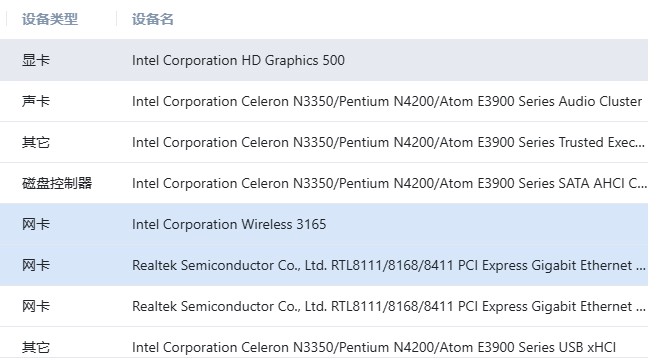The image size is (648, 362).
Task: Click 其它 cell beside the USB xHCI entry
Action: coord(36,347)
